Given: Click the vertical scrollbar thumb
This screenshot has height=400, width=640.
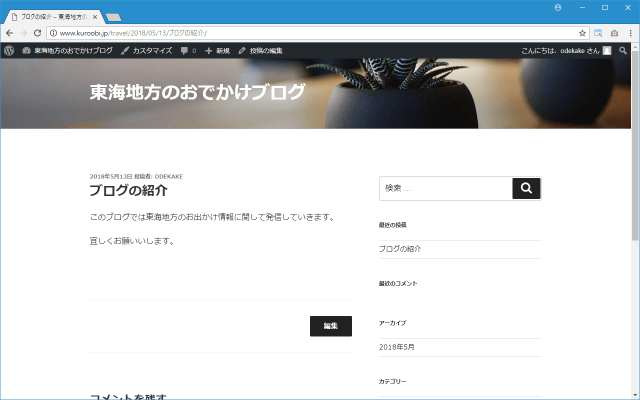Looking at the screenshot, I should [635, 146].
